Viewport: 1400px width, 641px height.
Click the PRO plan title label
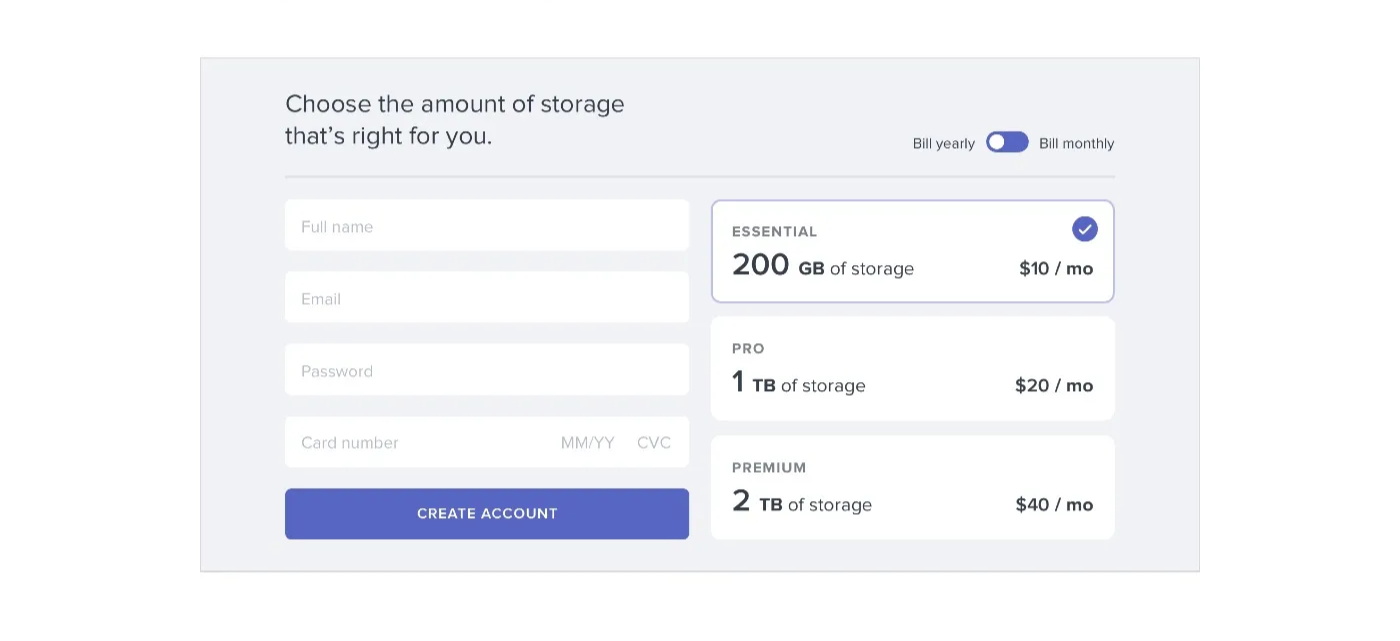point(748,349)
